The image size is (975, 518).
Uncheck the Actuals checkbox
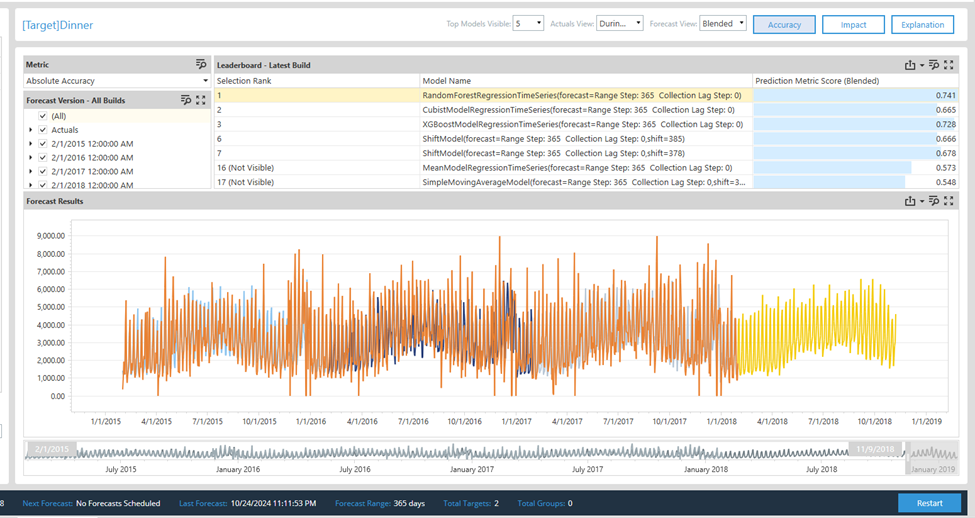click(42, 130)
